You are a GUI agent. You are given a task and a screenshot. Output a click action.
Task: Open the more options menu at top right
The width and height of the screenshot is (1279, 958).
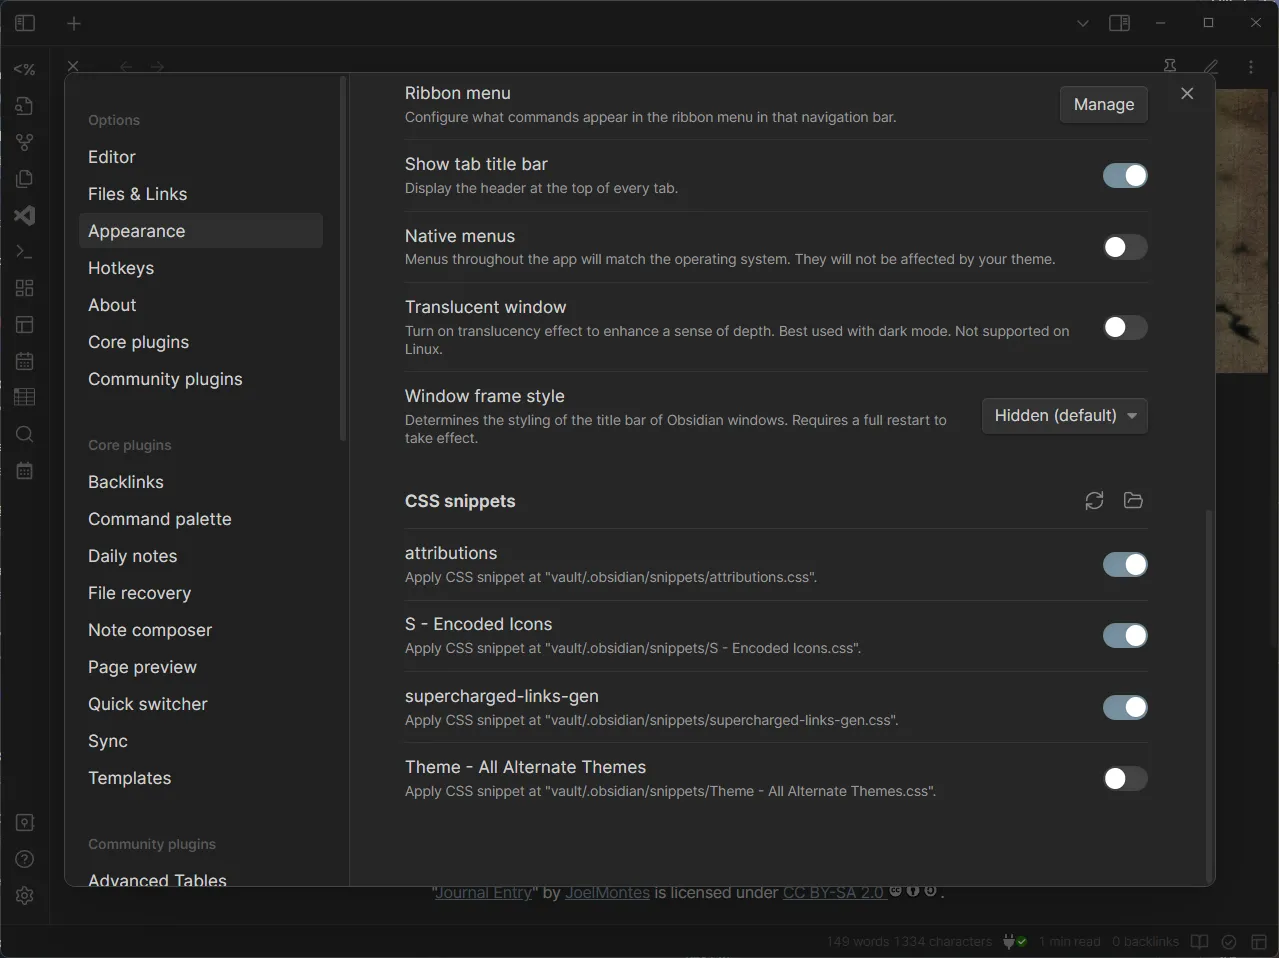click(x=1249, y=66)
